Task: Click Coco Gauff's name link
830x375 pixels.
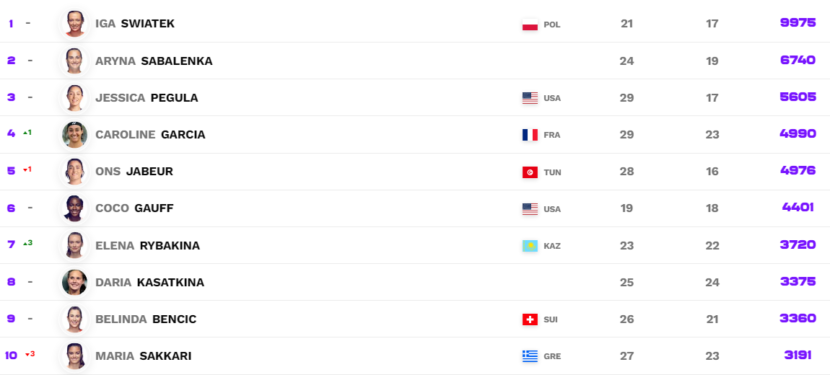Action: (x=134, y=208)
